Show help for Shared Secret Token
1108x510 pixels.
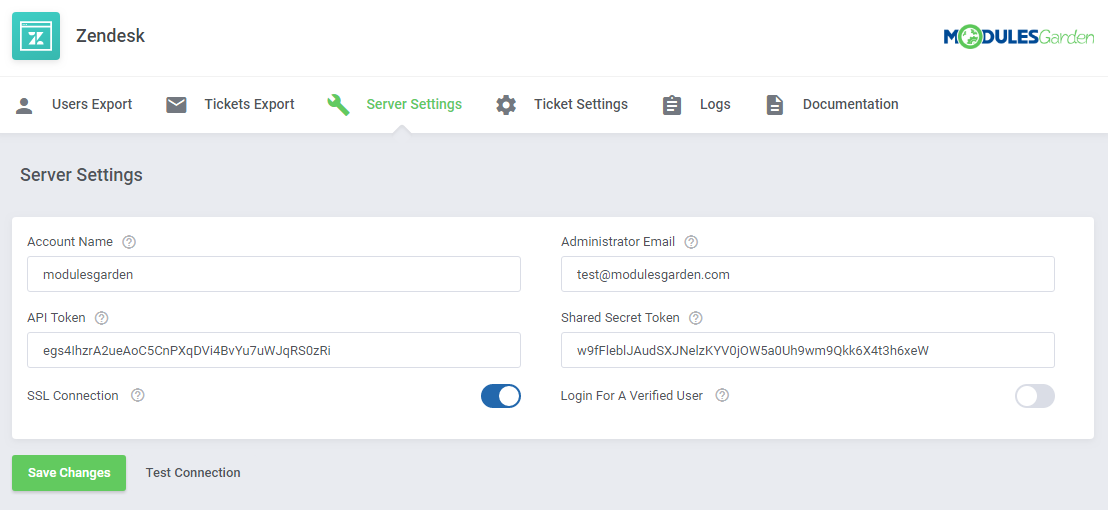[x=696, y=318]
